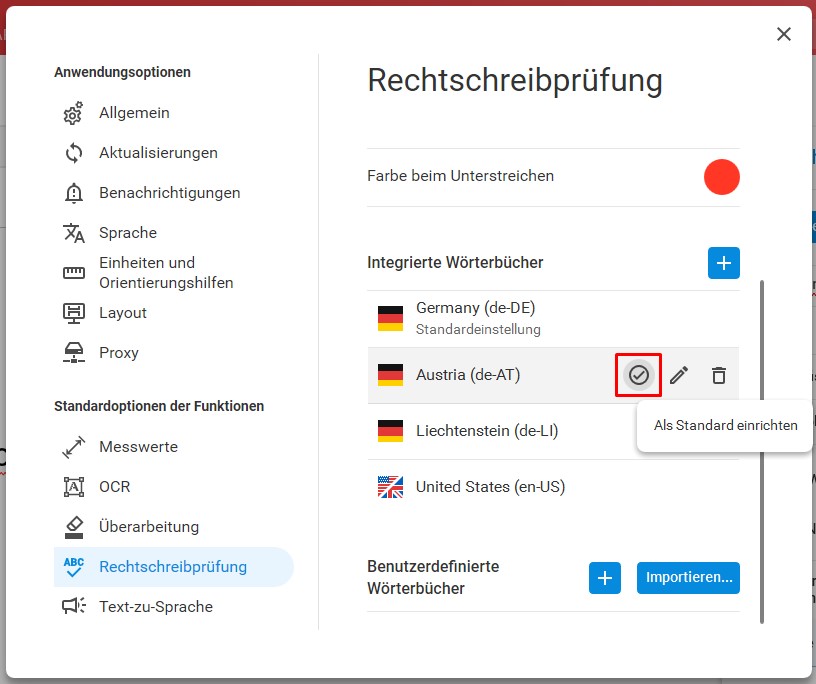Open the Allgemein settings page
The height and width of the screenshot is (684, 816).
[174, 113]
